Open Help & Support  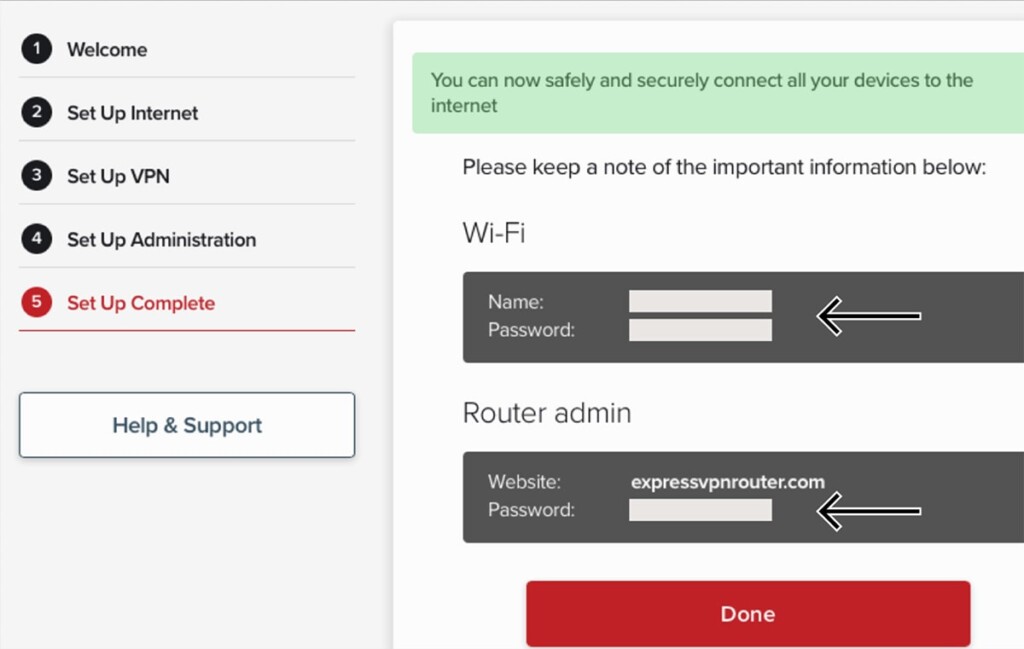(187, 424)
